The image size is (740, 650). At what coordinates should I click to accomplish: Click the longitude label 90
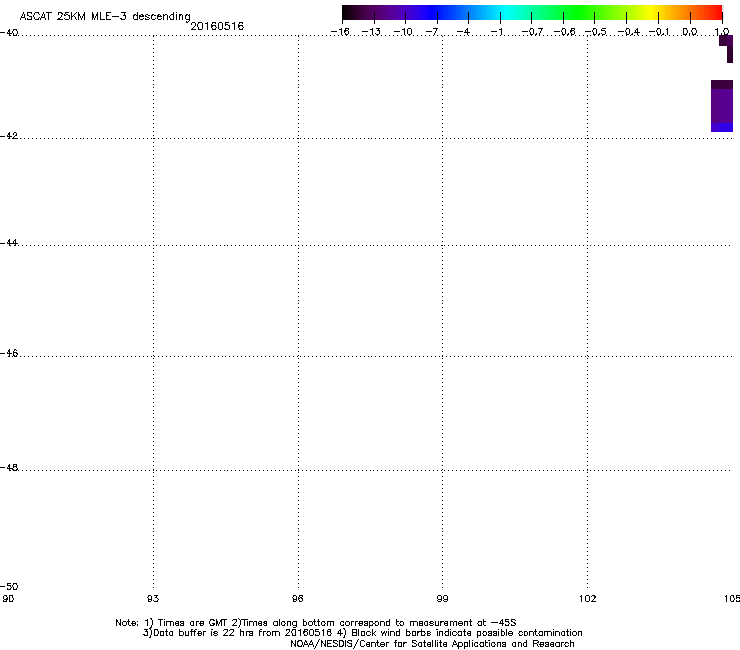8,599
